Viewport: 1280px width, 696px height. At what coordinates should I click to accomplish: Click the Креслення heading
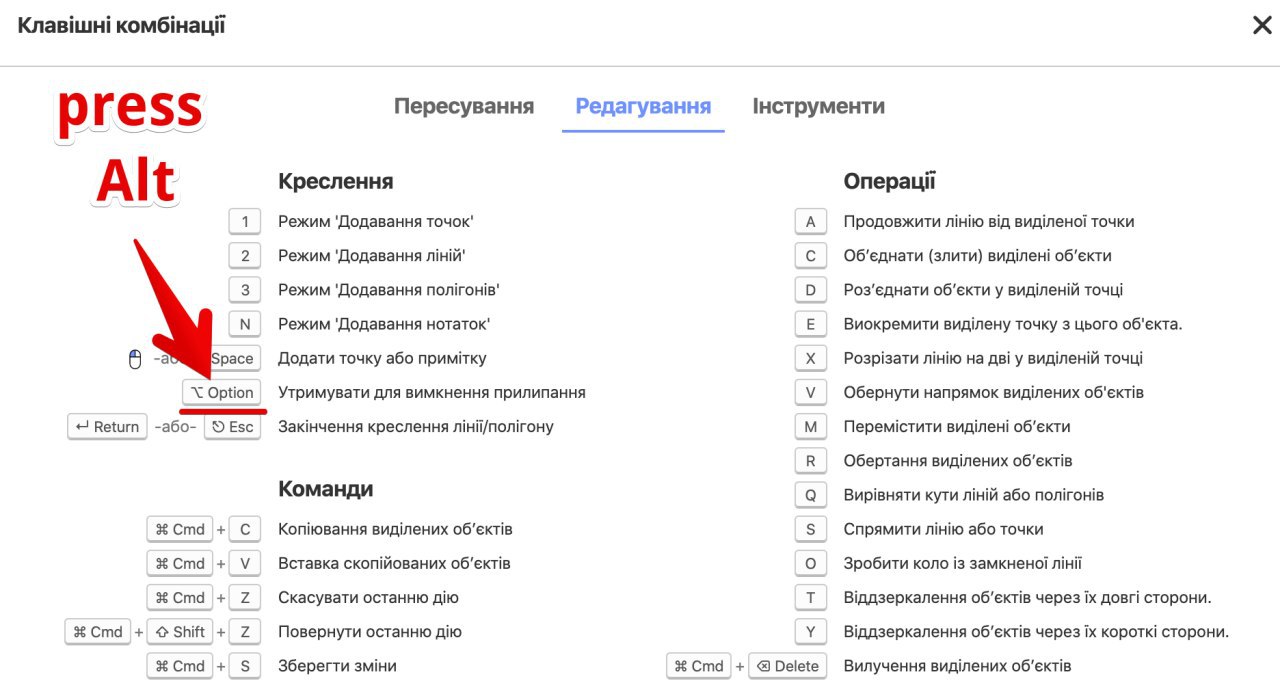click(336, 181)
